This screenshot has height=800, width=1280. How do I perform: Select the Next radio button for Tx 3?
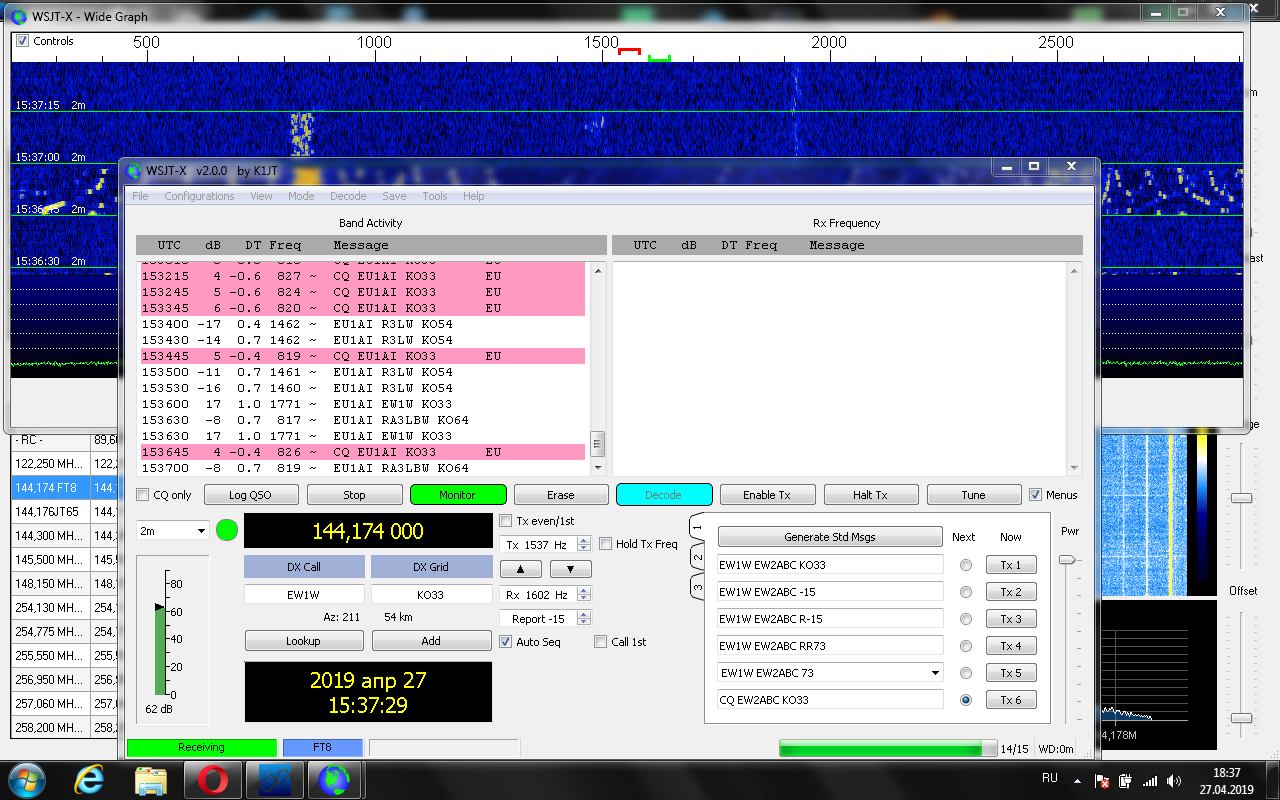pos(965,619)
